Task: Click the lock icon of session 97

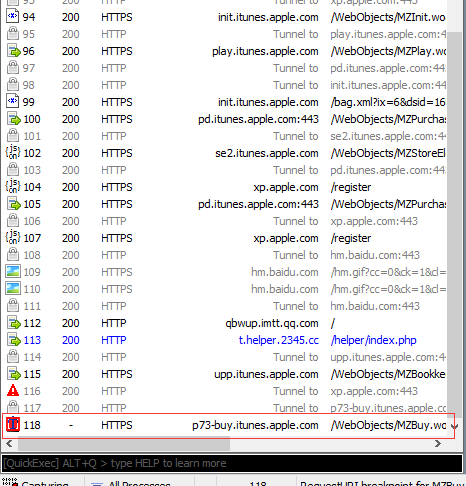Action: click(x=13, y=68)
